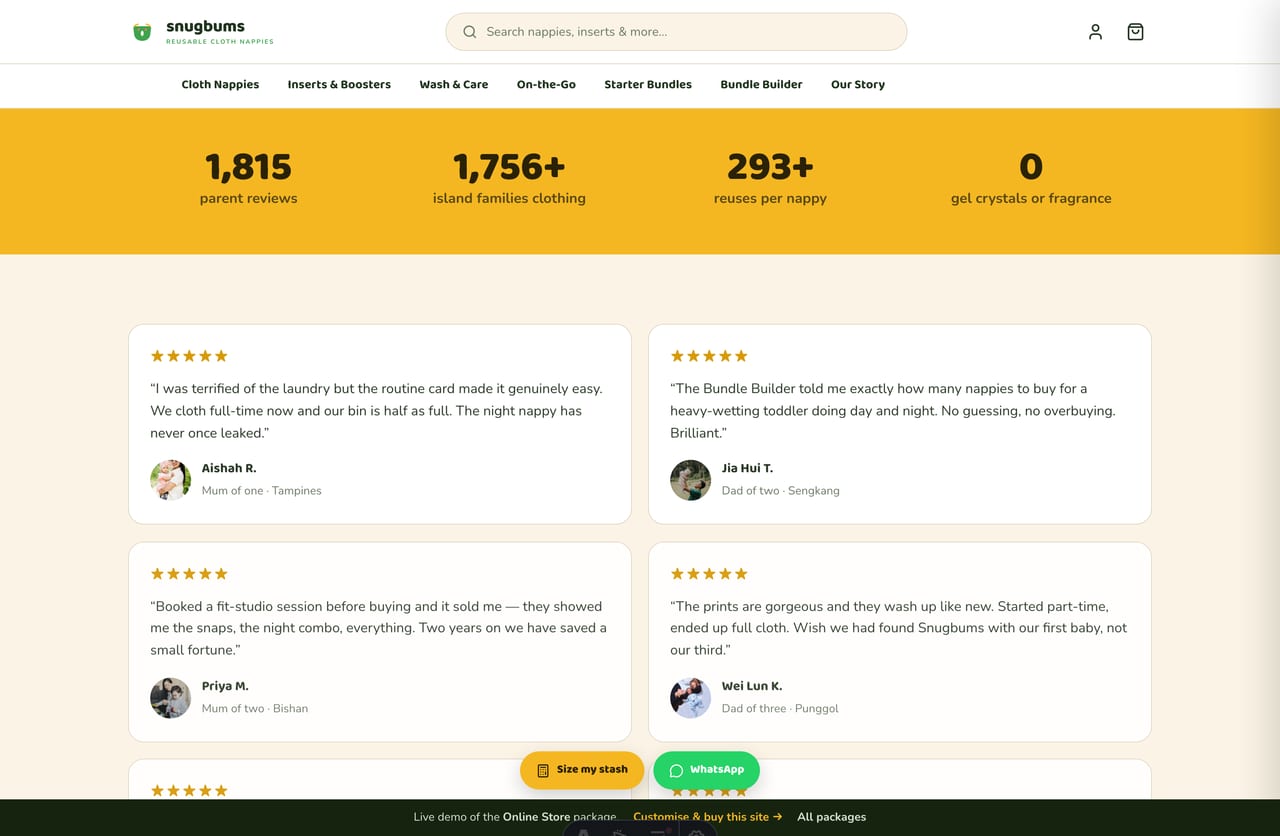The height and width of the screenshot is (836, 1280).
Task: Open the Starter Bundles menu
Action: coord(648,85)
